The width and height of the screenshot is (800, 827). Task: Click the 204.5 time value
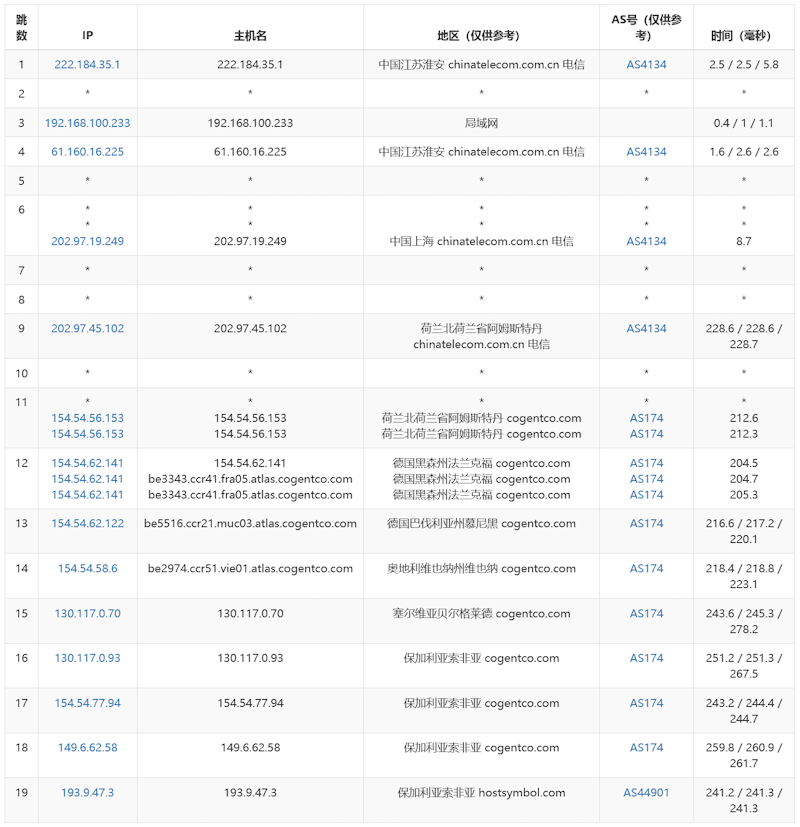[744, 463]
